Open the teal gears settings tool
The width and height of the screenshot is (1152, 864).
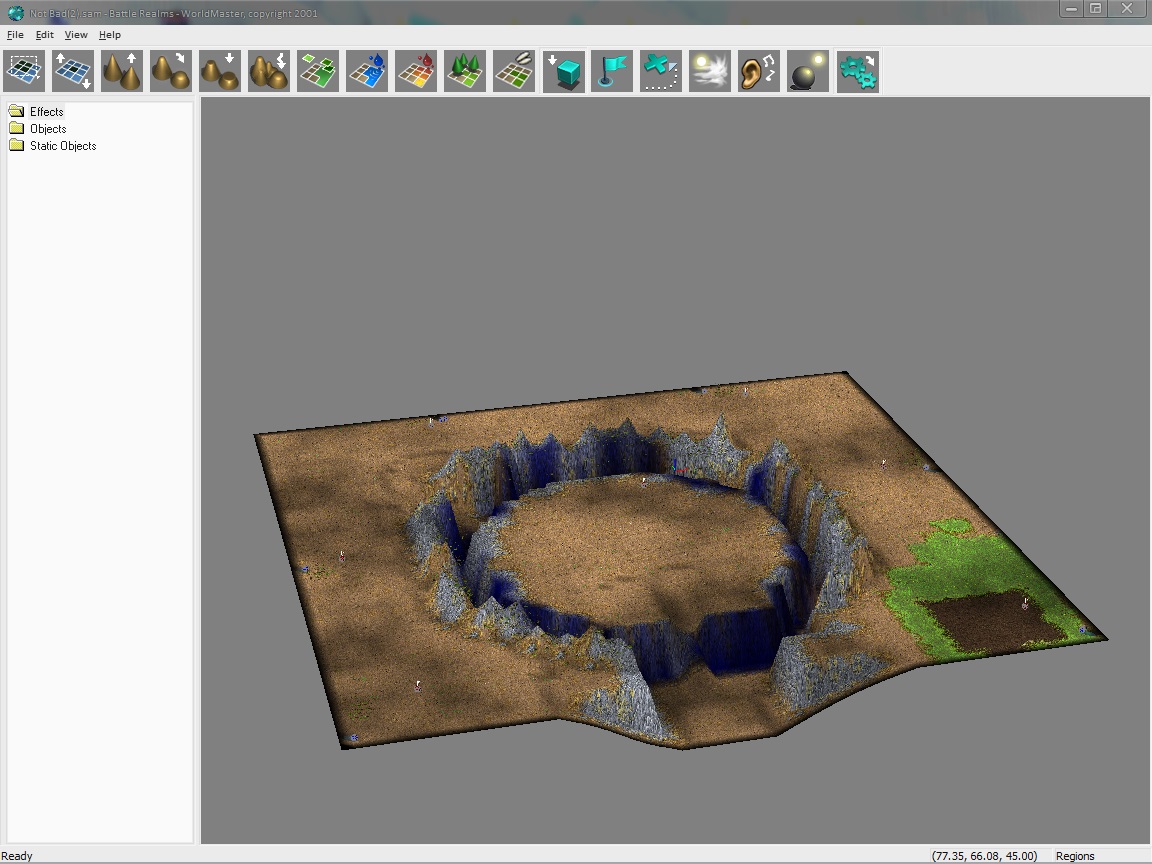point(857,71)
